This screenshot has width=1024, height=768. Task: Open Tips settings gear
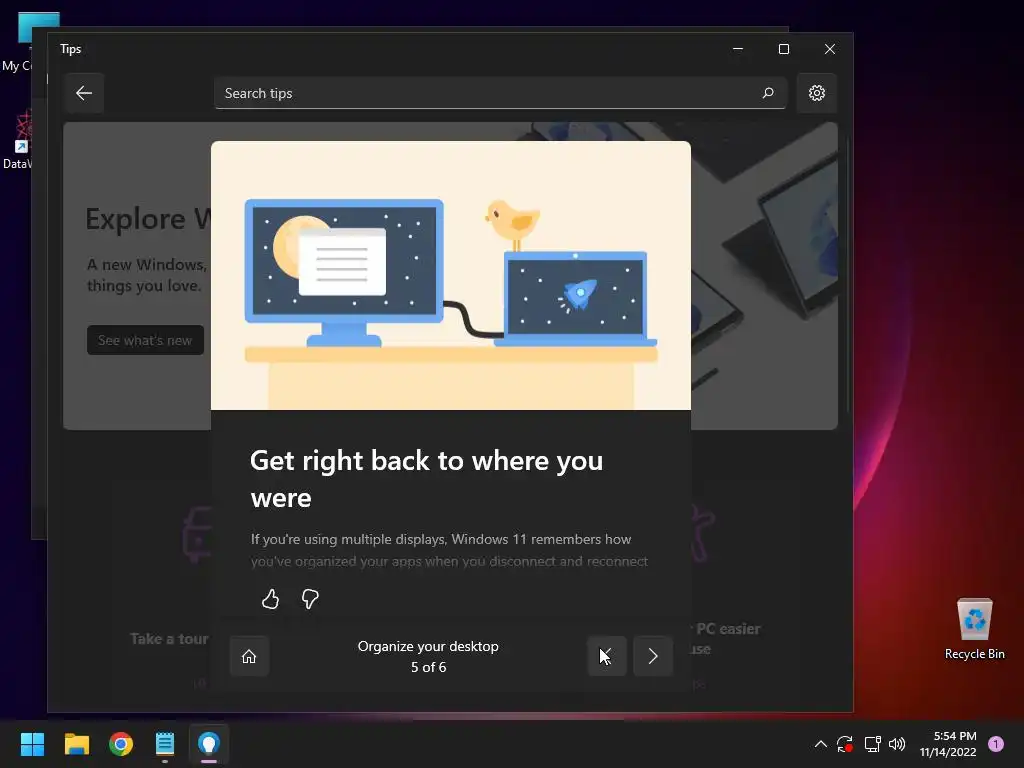[816, 93]
